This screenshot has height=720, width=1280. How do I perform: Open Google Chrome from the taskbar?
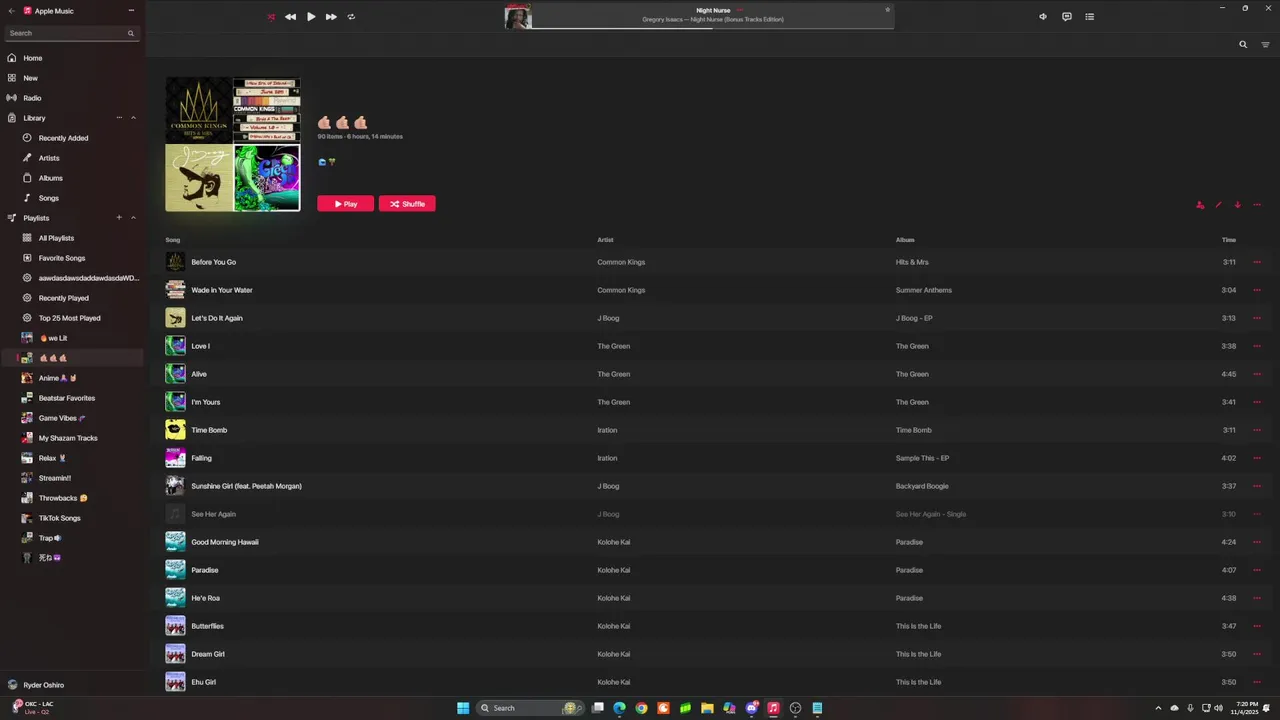coord(641,708)
